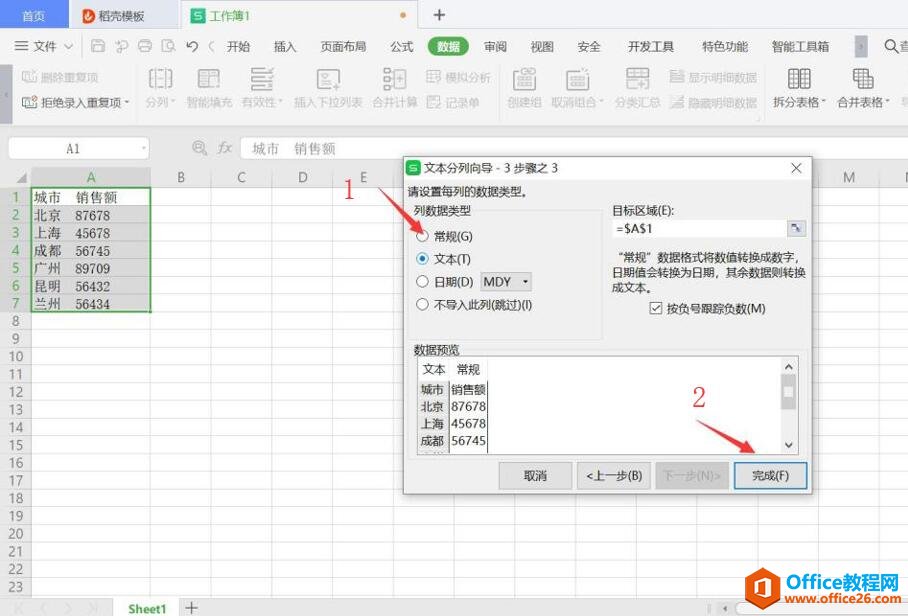Click the Undo arrow icon

pos(192,46)
